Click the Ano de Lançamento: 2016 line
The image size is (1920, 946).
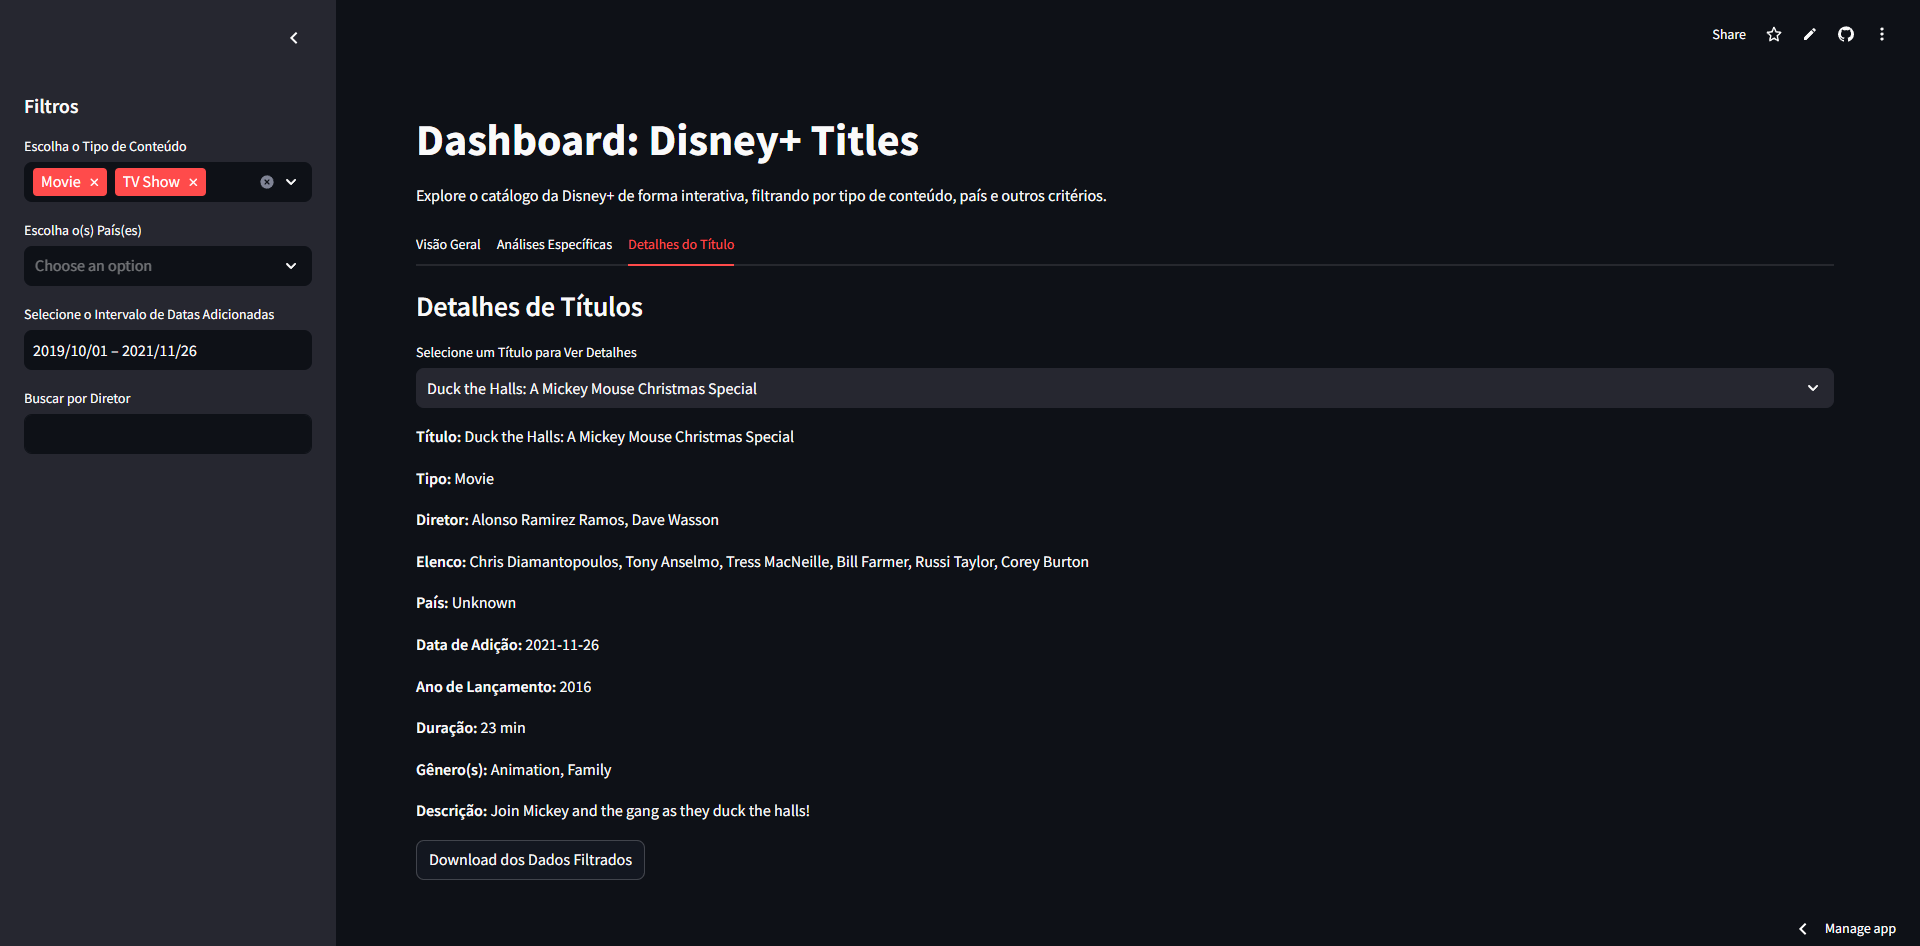point(503,687)
